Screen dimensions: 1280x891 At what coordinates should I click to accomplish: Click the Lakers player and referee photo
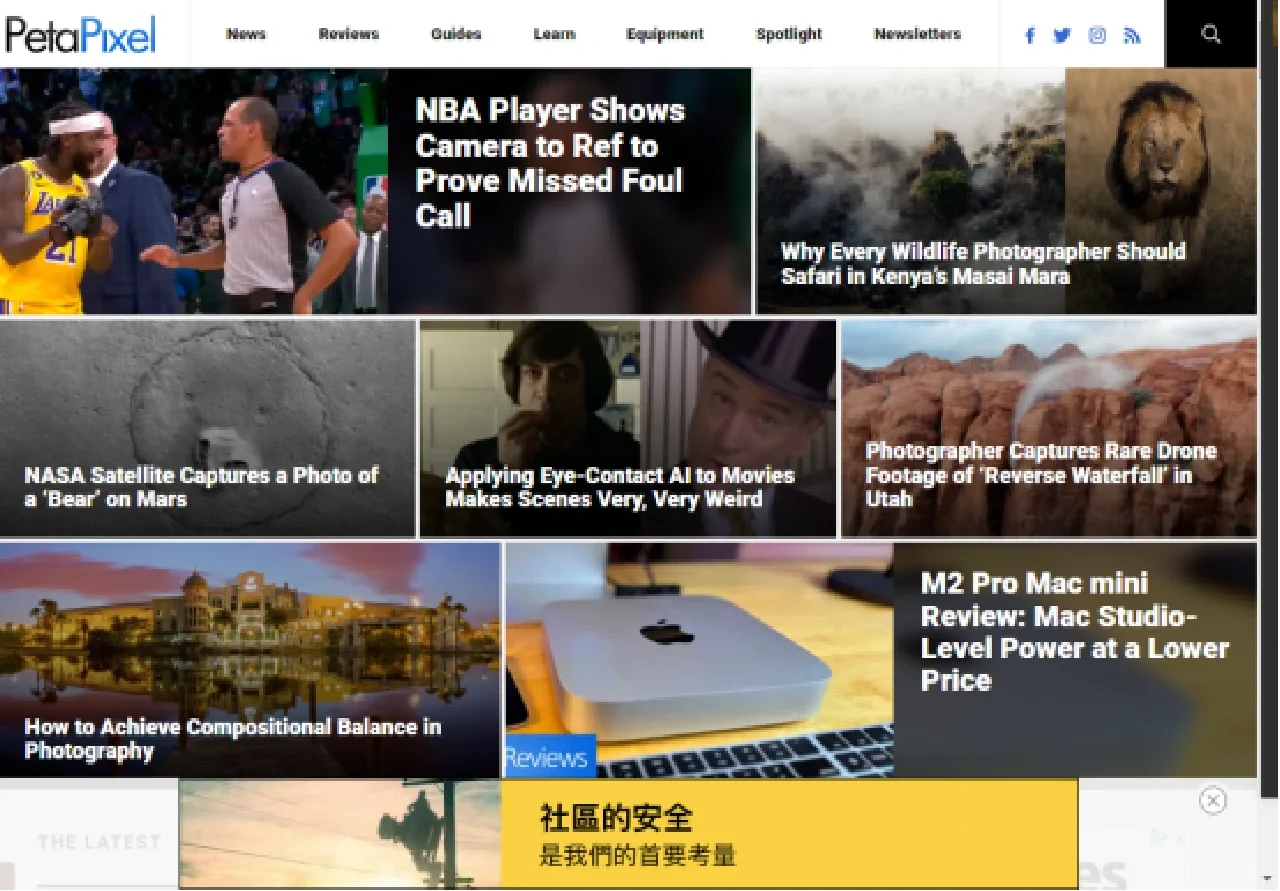pyautogui.click(x=193, y=191)
